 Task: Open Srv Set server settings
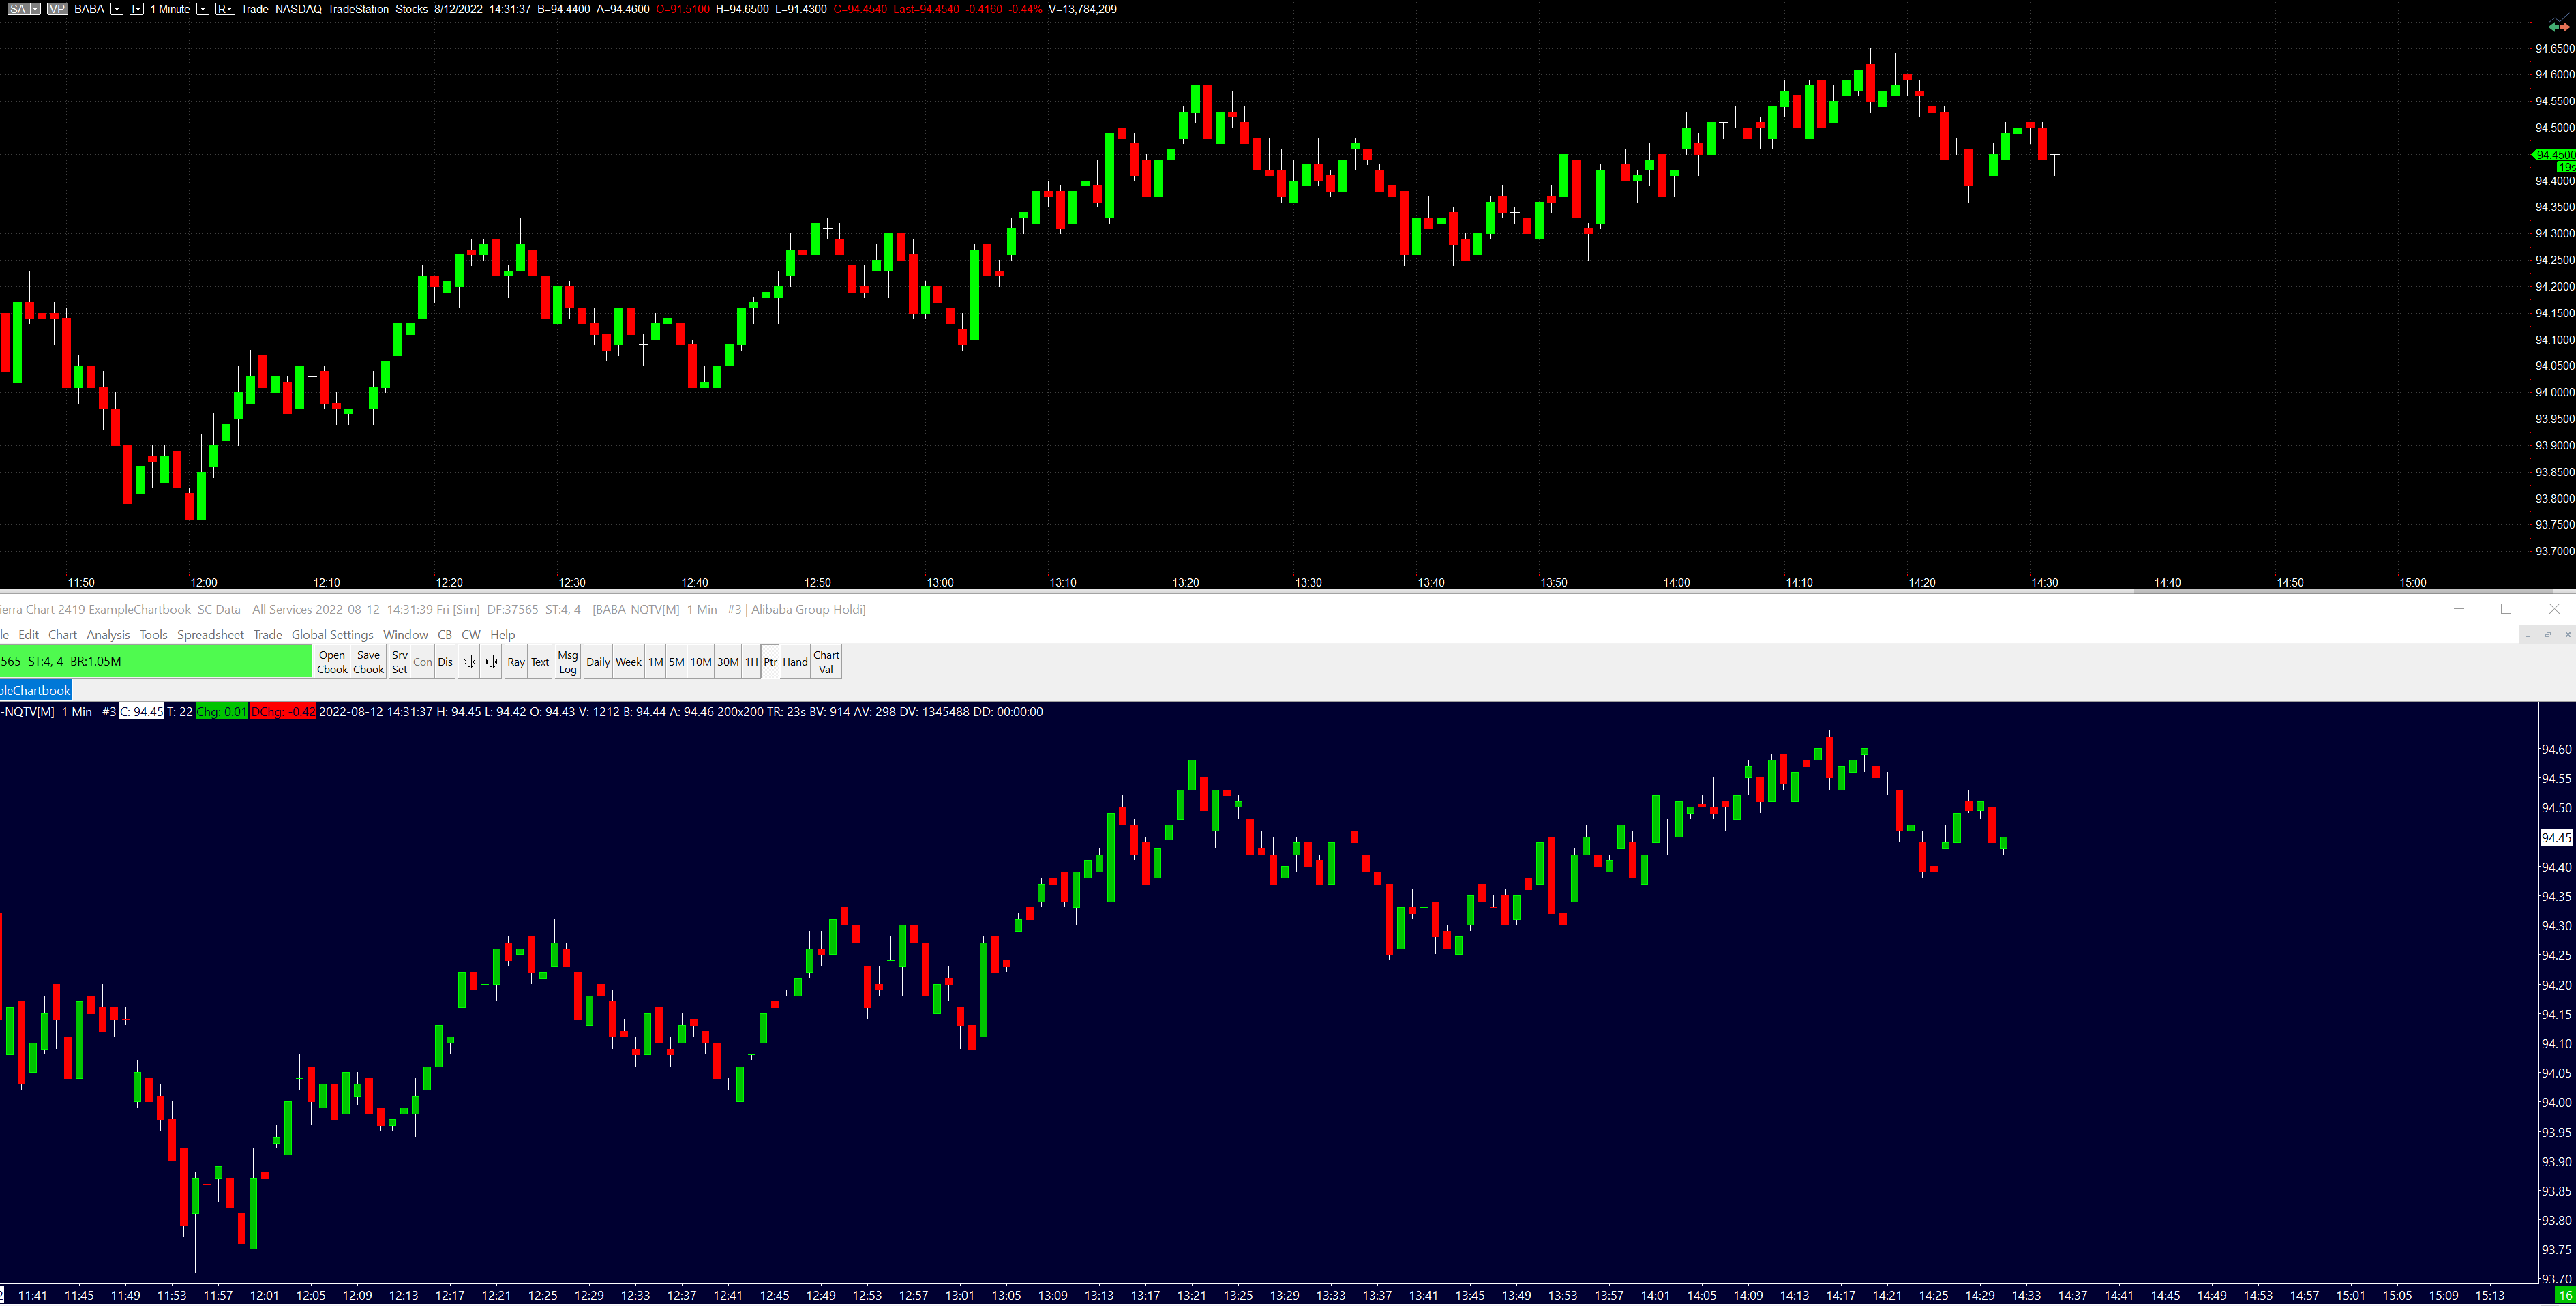399,662
